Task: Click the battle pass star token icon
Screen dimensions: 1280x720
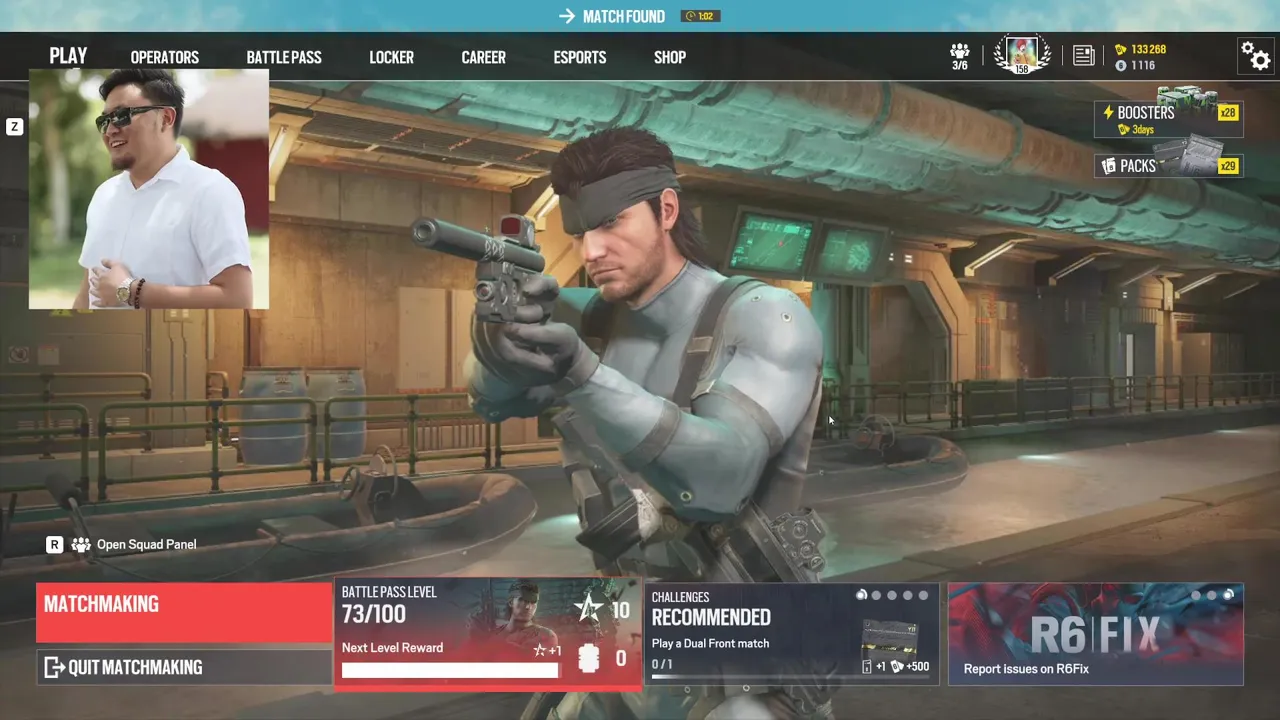Action: (589, 607)
